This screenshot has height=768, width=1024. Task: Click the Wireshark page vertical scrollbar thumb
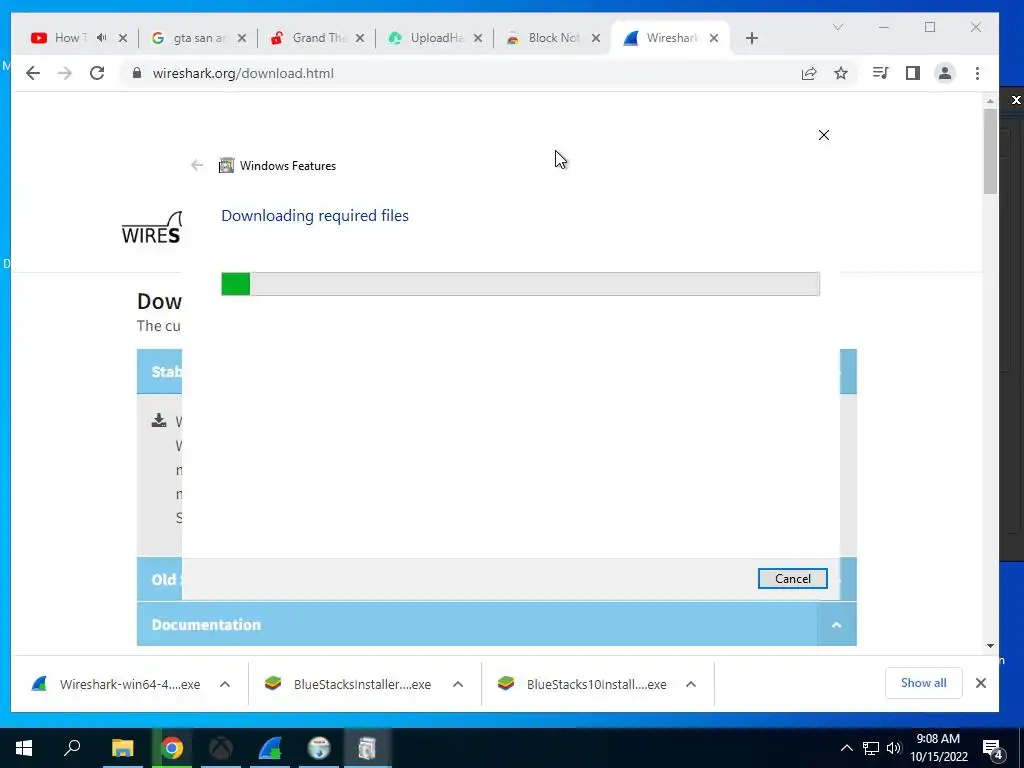point(990,151)
